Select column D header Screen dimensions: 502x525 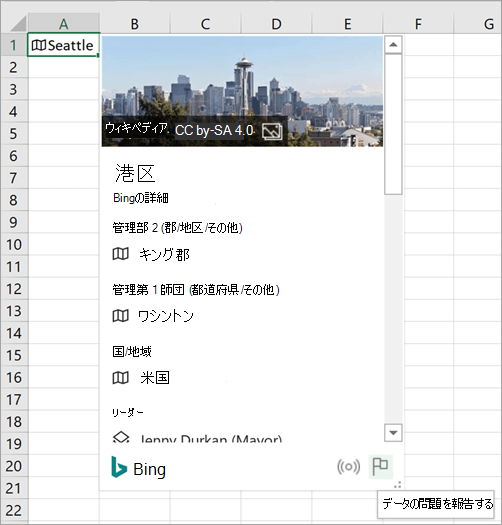pos(276,23)
